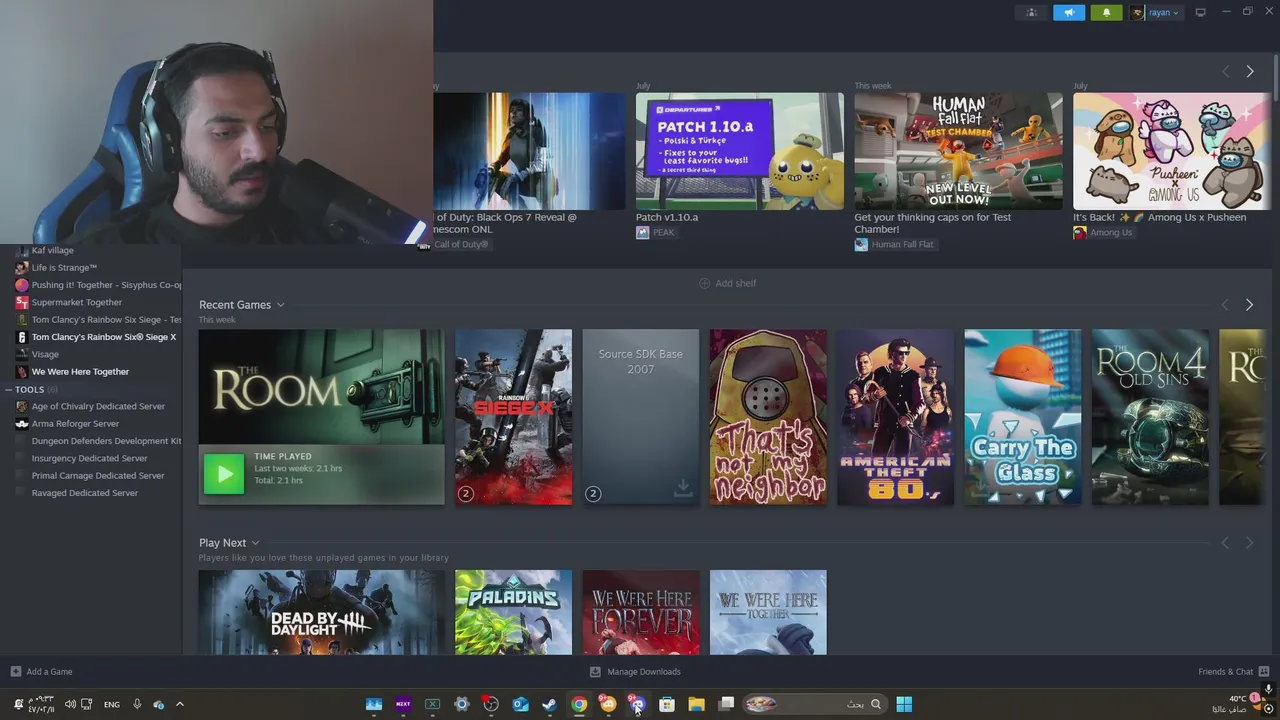Viewport: 1280px width, 720px height.
Task: Open We Were Here Forever cover
Action: point(641,613)
